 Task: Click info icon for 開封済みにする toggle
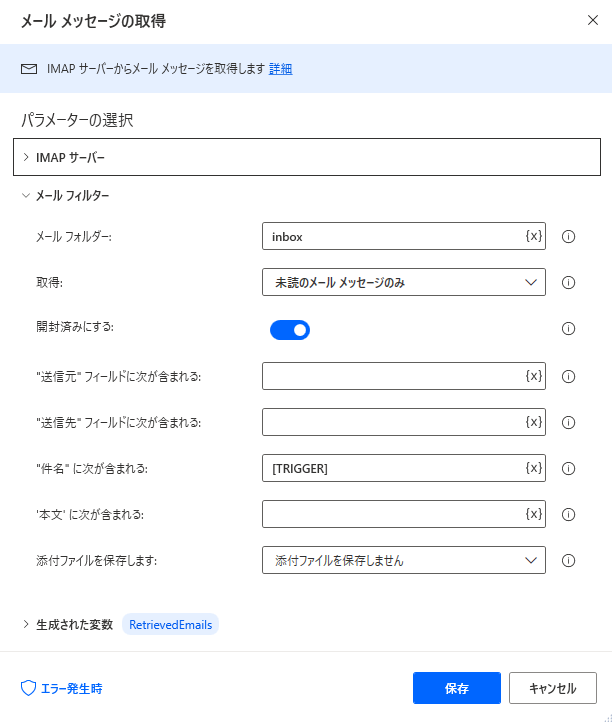(568, 328)
